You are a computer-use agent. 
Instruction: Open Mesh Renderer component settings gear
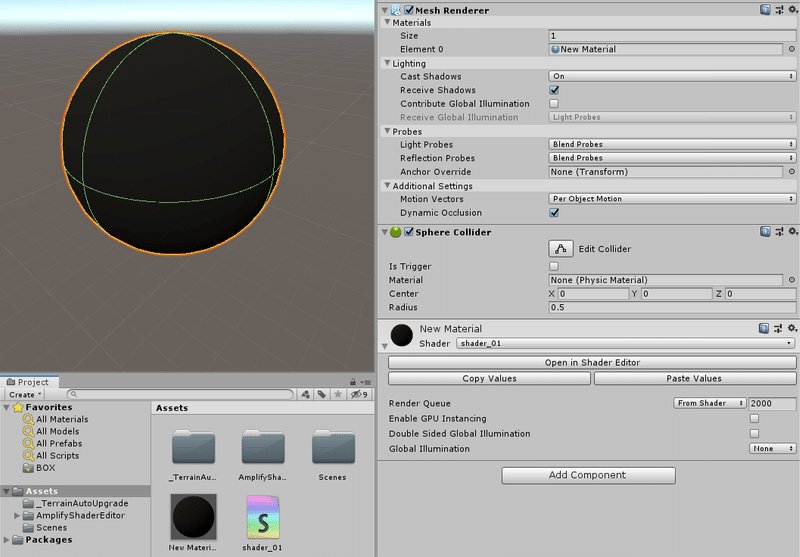click(x=793, y=9)
